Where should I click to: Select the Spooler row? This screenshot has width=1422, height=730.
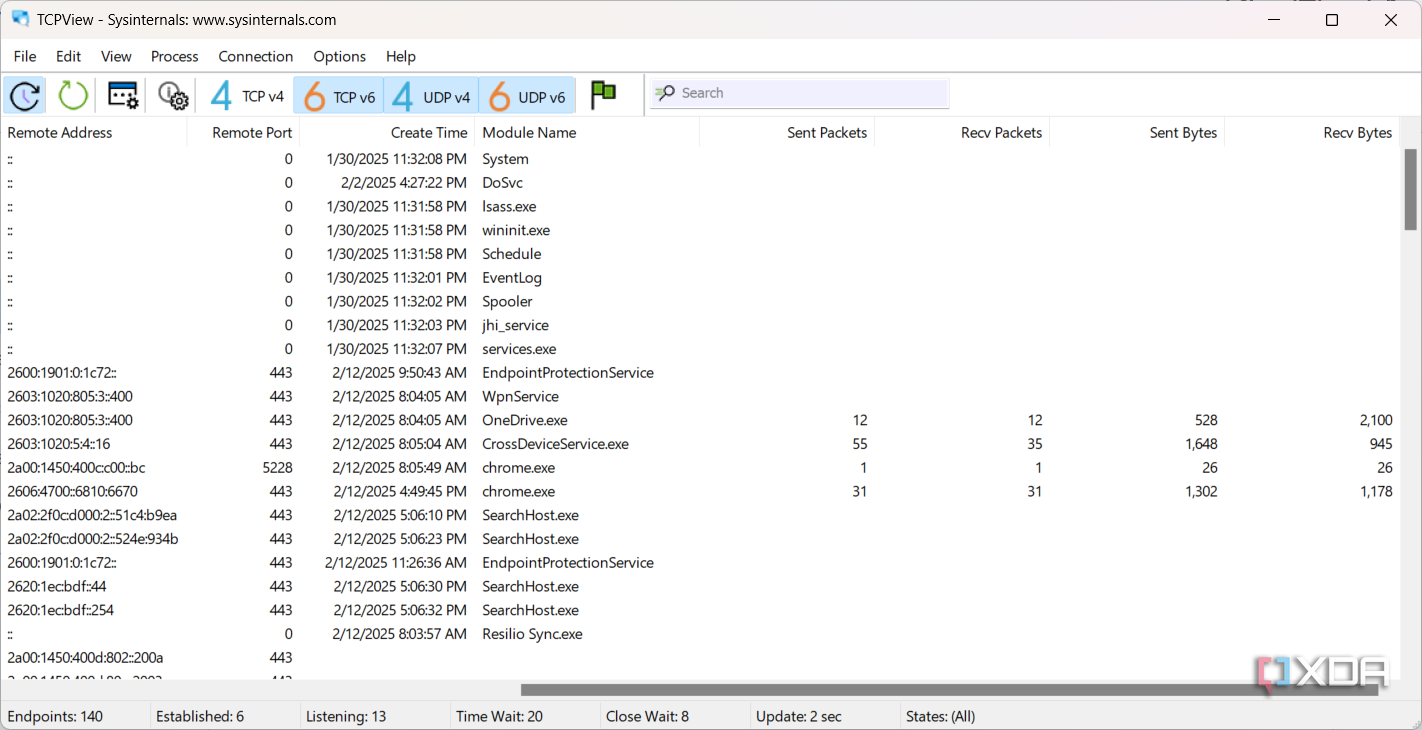pos(700,302)
